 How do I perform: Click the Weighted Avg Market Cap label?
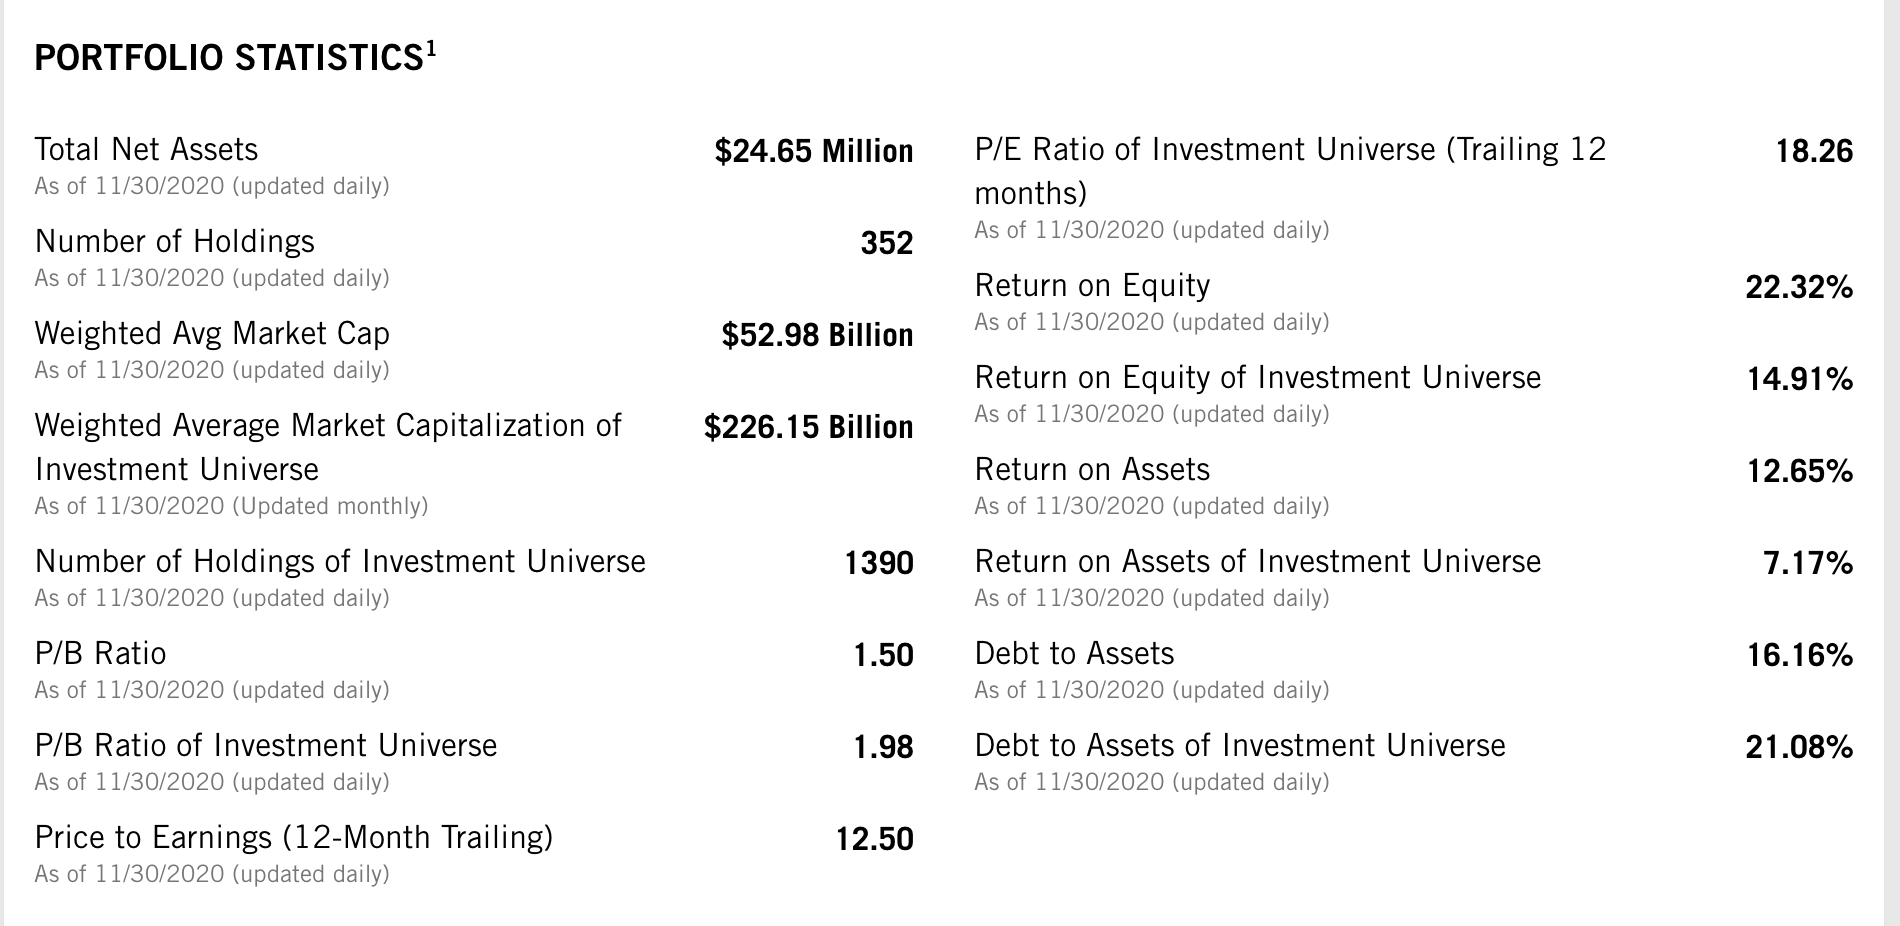(x=212, y=334)
